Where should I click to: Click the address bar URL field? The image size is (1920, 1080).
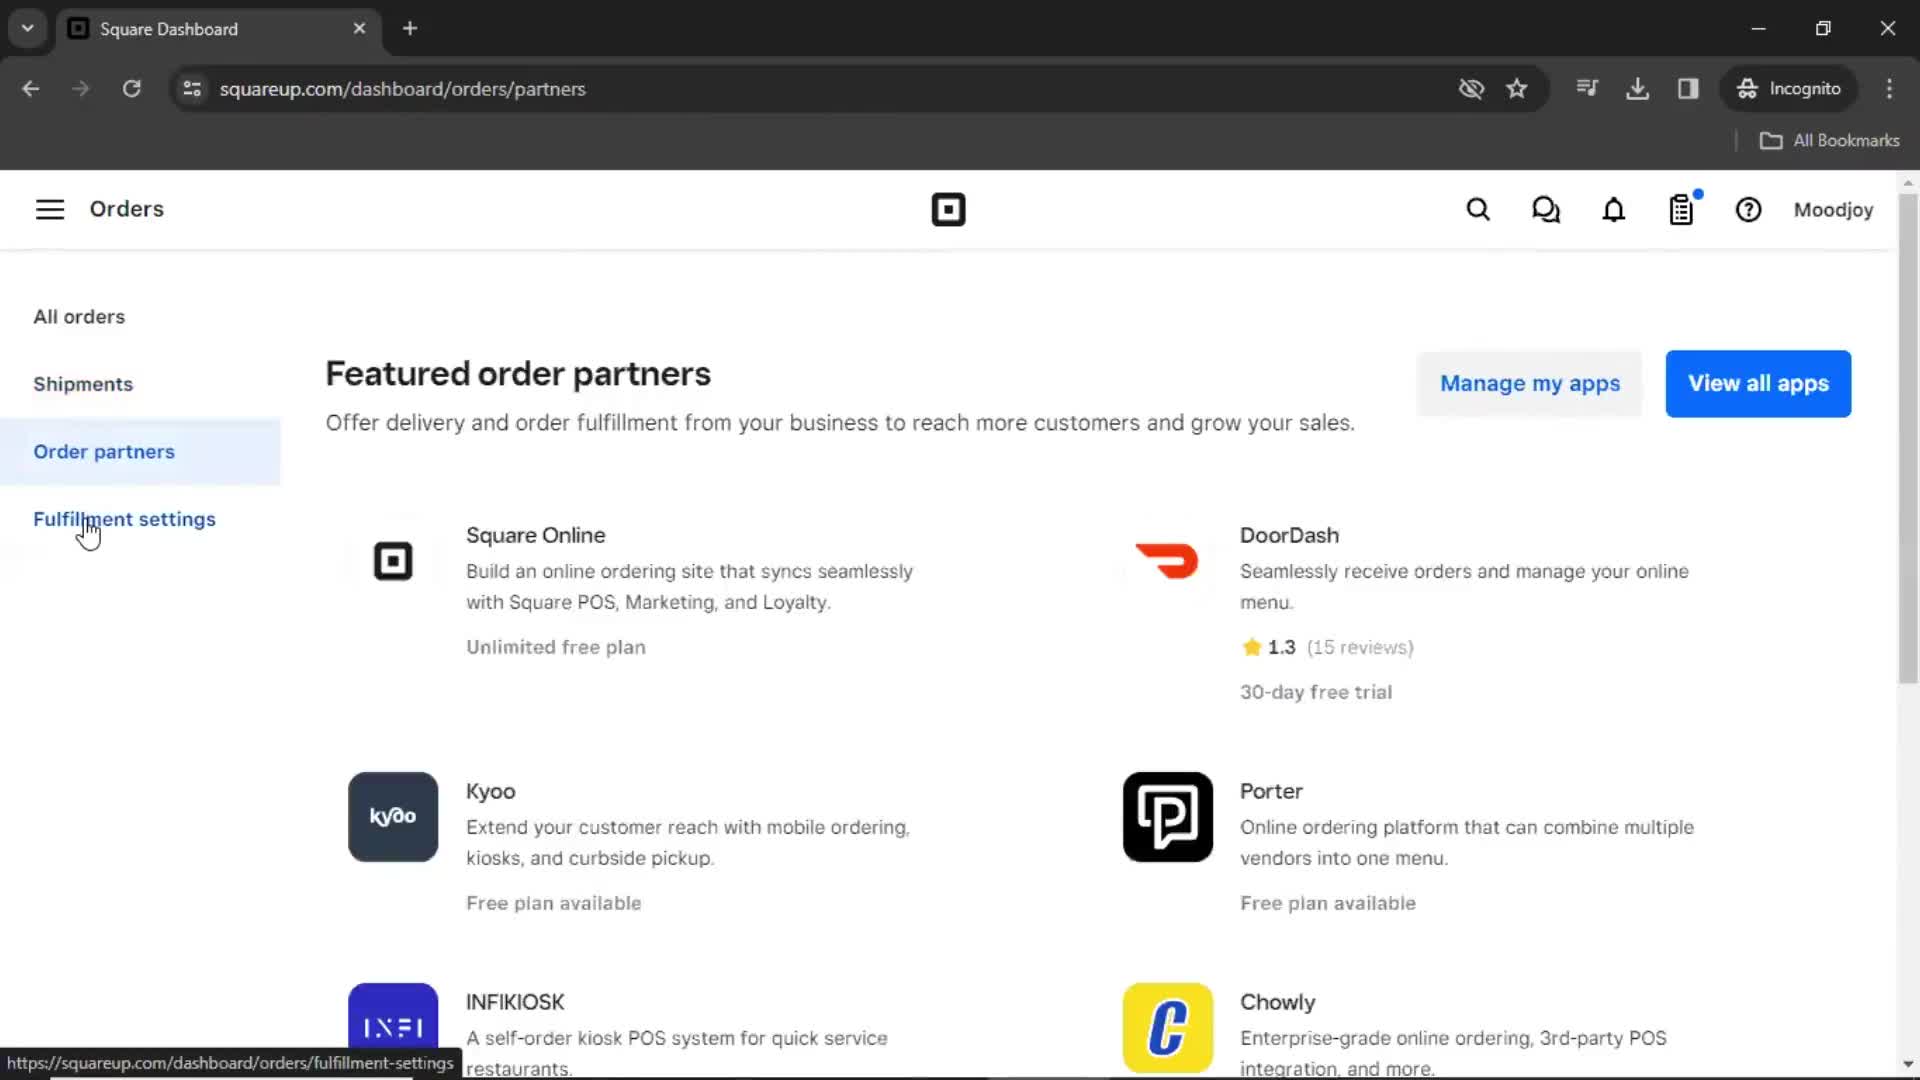pyautogui.click(x=402, y=88)
